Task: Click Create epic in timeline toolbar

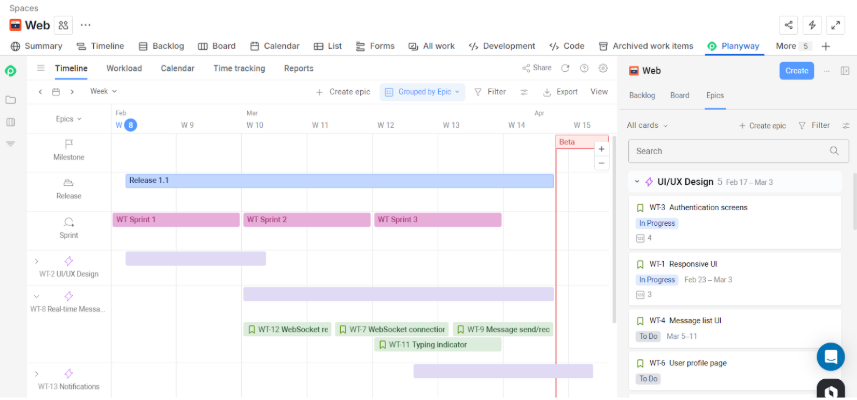Action: pyautogui.click(x=343, y=92)
